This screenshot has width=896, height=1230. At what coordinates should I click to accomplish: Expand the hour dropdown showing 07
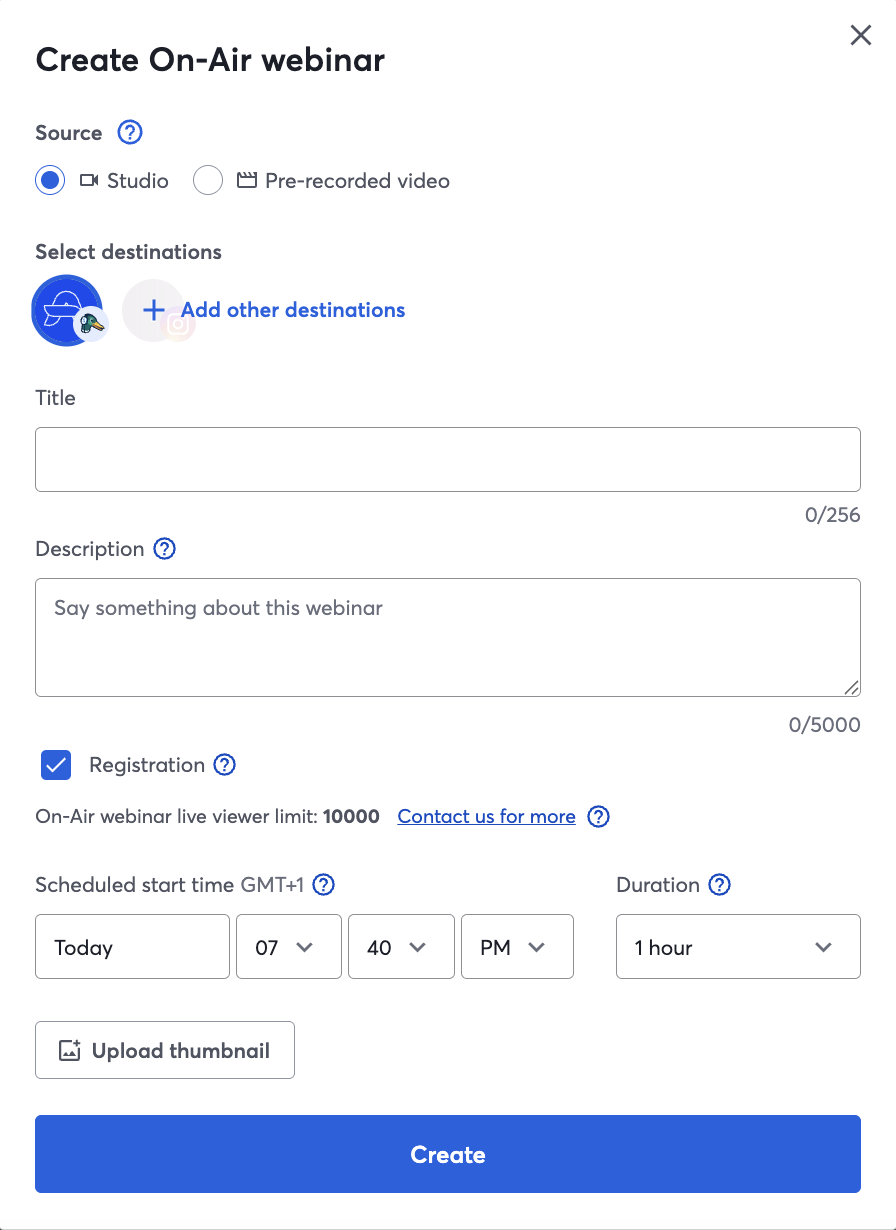[x=289, y=946]
